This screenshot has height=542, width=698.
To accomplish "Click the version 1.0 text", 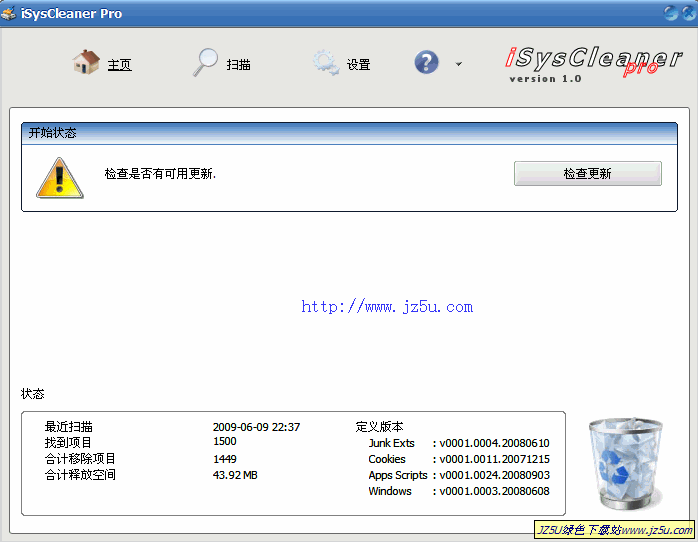I will pyautogui.click(x=545, y=79).
